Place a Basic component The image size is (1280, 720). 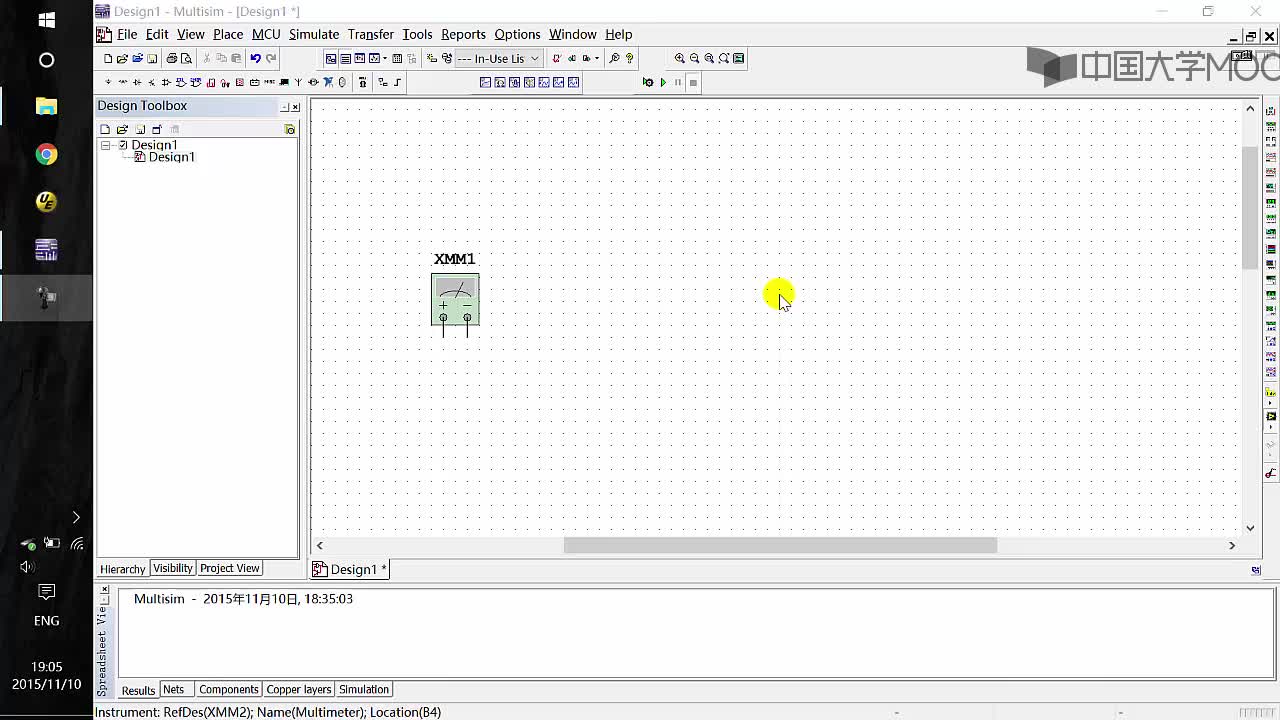123,82
